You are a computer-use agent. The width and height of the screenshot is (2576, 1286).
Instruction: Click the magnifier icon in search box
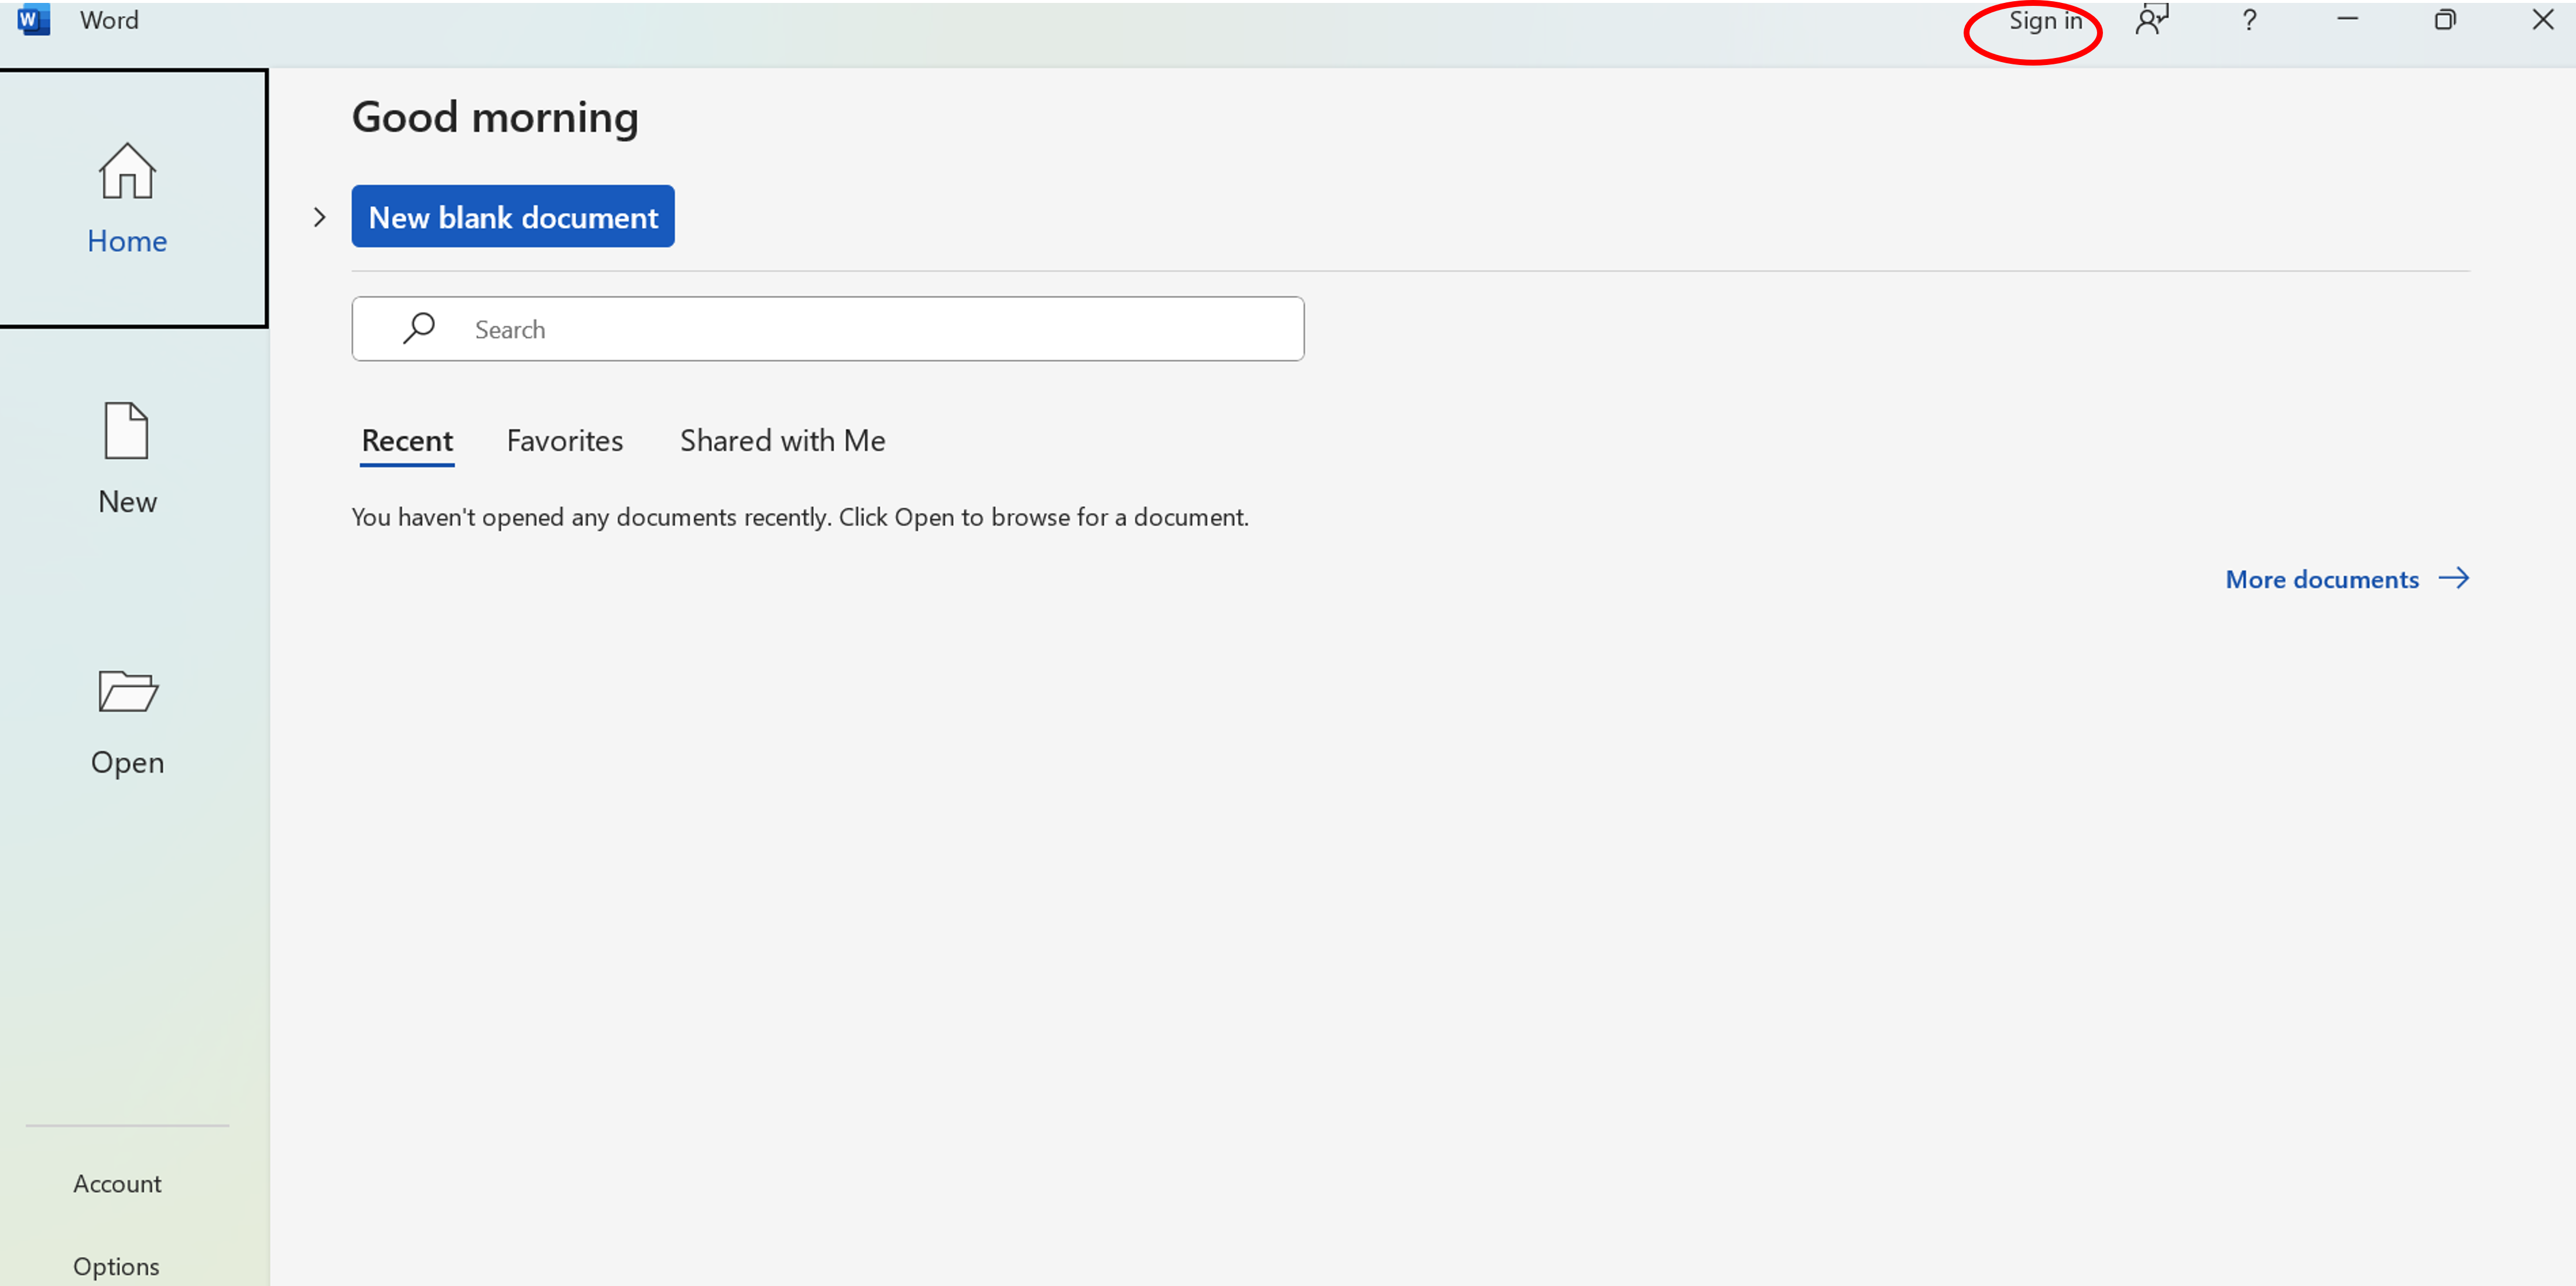[419, 328]
